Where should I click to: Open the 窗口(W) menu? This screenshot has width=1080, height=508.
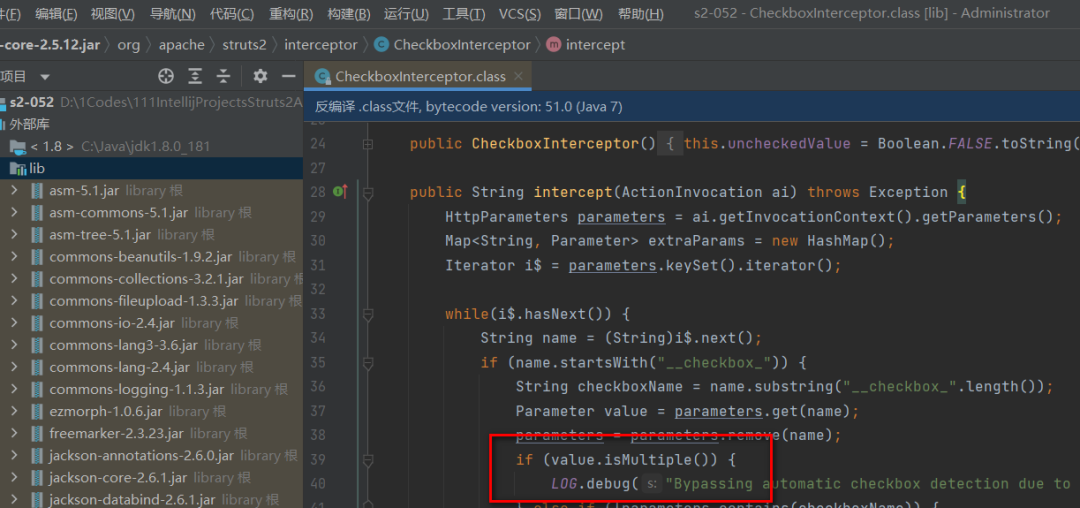click(x=579, y=14)
